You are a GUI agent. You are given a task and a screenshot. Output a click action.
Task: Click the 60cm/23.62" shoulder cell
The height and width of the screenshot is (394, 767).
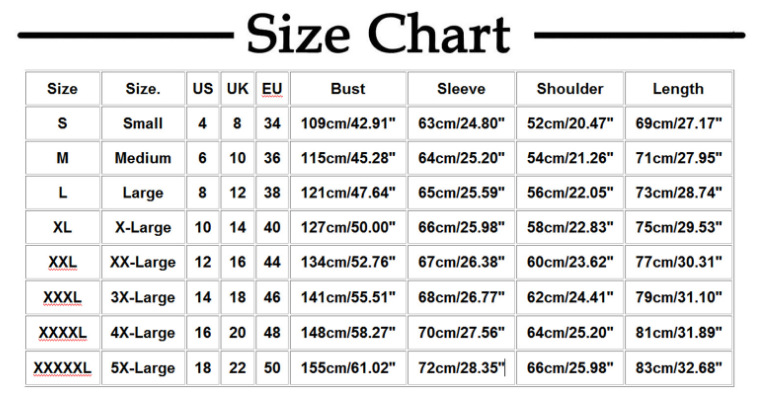(x=570, y=262)
